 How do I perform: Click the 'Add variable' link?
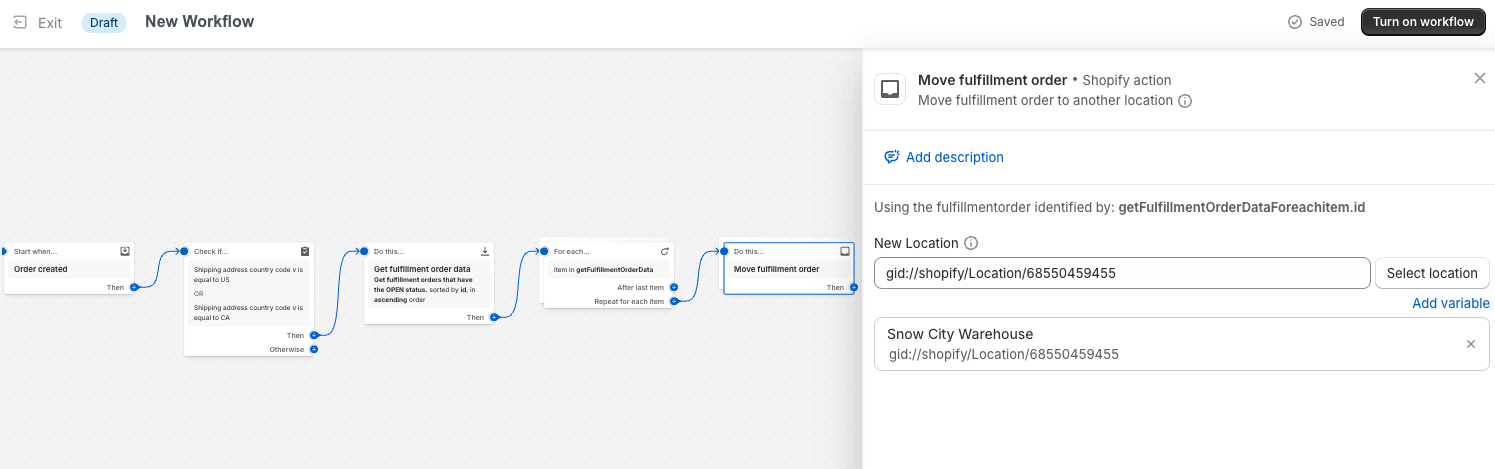(1451, 303)
